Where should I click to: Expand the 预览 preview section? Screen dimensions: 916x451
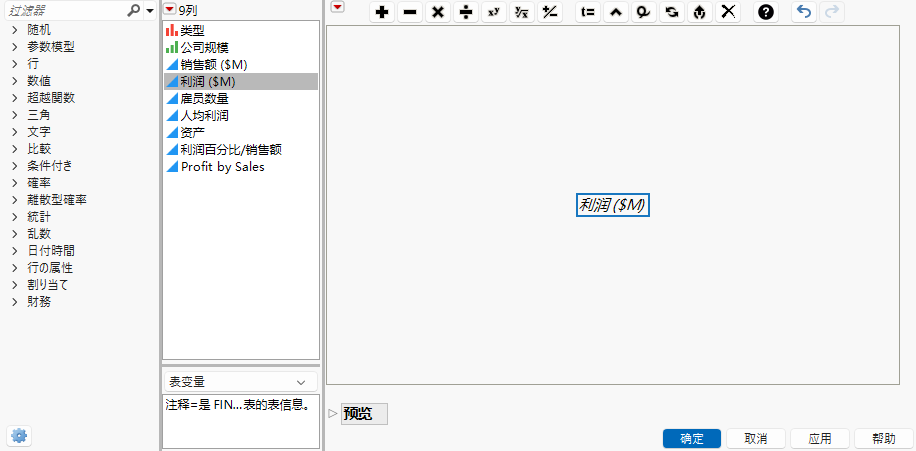(x=333, y=414)
